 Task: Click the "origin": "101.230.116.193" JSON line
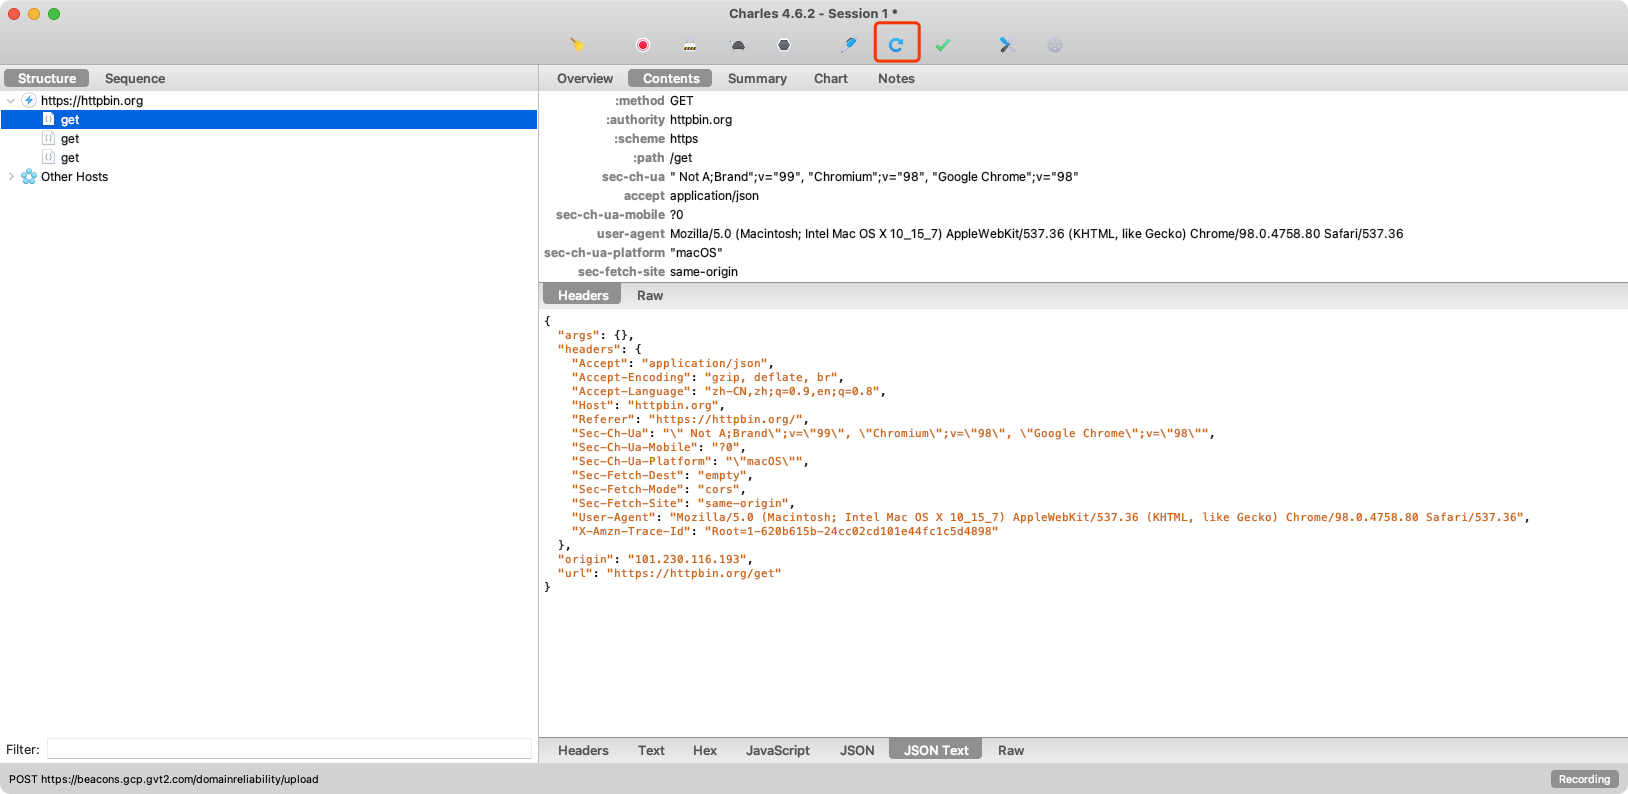point(655,559)
